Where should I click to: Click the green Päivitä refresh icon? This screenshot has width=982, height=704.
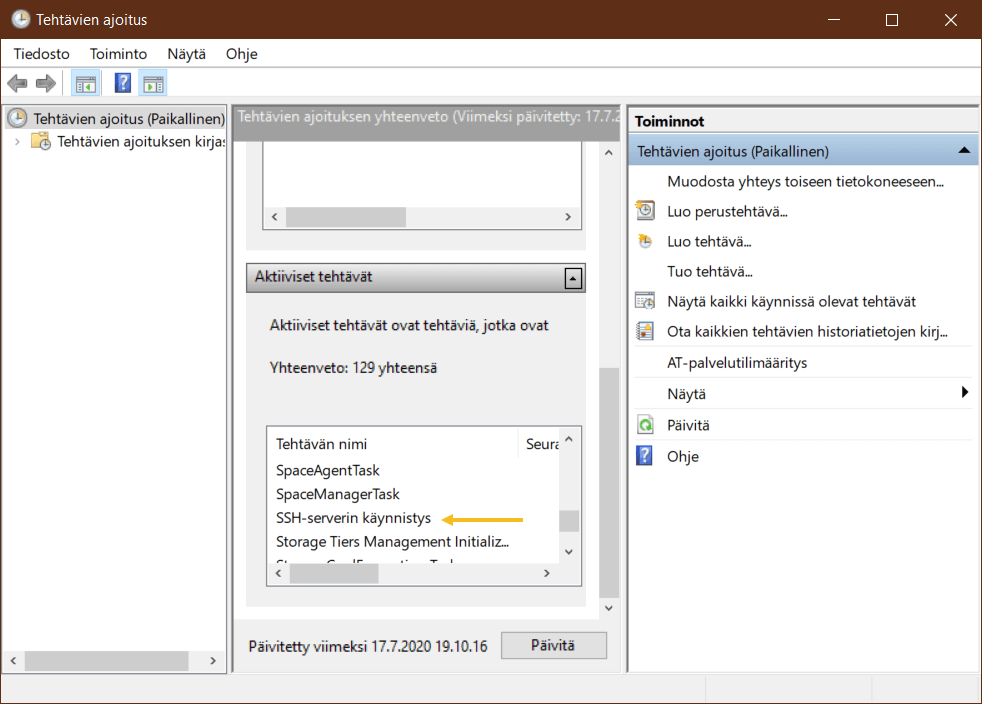click(x=646, y=425)
